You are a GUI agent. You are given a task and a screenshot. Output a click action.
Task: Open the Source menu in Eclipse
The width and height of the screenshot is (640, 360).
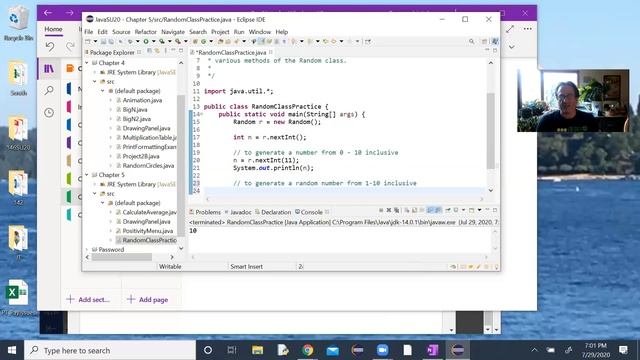(121, 32)
